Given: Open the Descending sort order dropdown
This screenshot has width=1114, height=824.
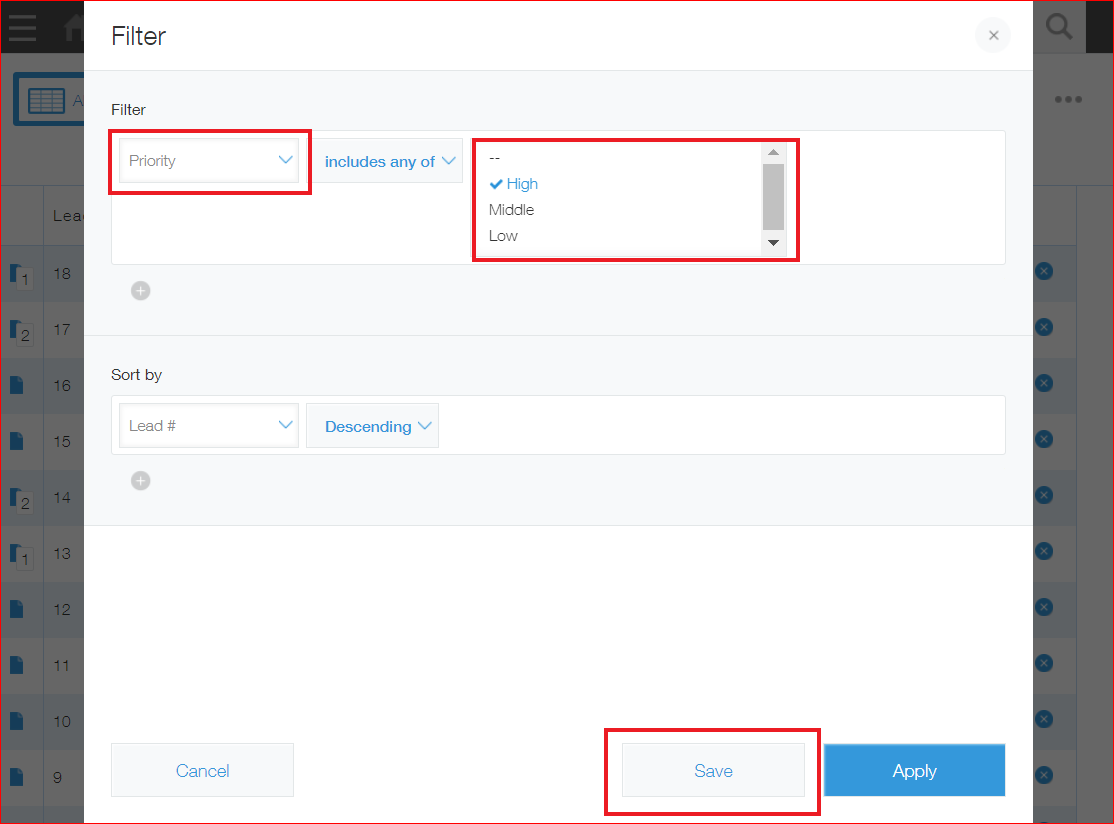Looking at the screenshot, I should click(372, 425).
